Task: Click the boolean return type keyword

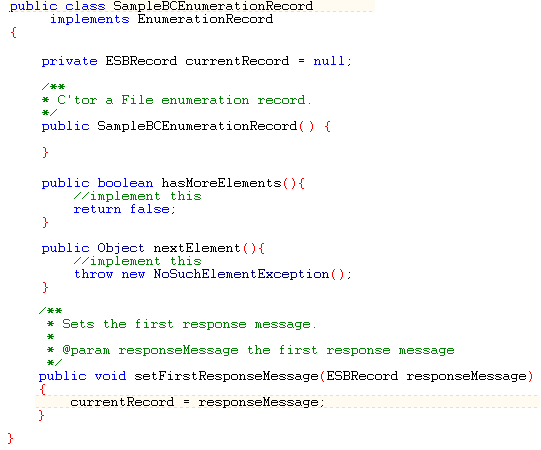Action: pyautogui.click(x=125, y=183)
